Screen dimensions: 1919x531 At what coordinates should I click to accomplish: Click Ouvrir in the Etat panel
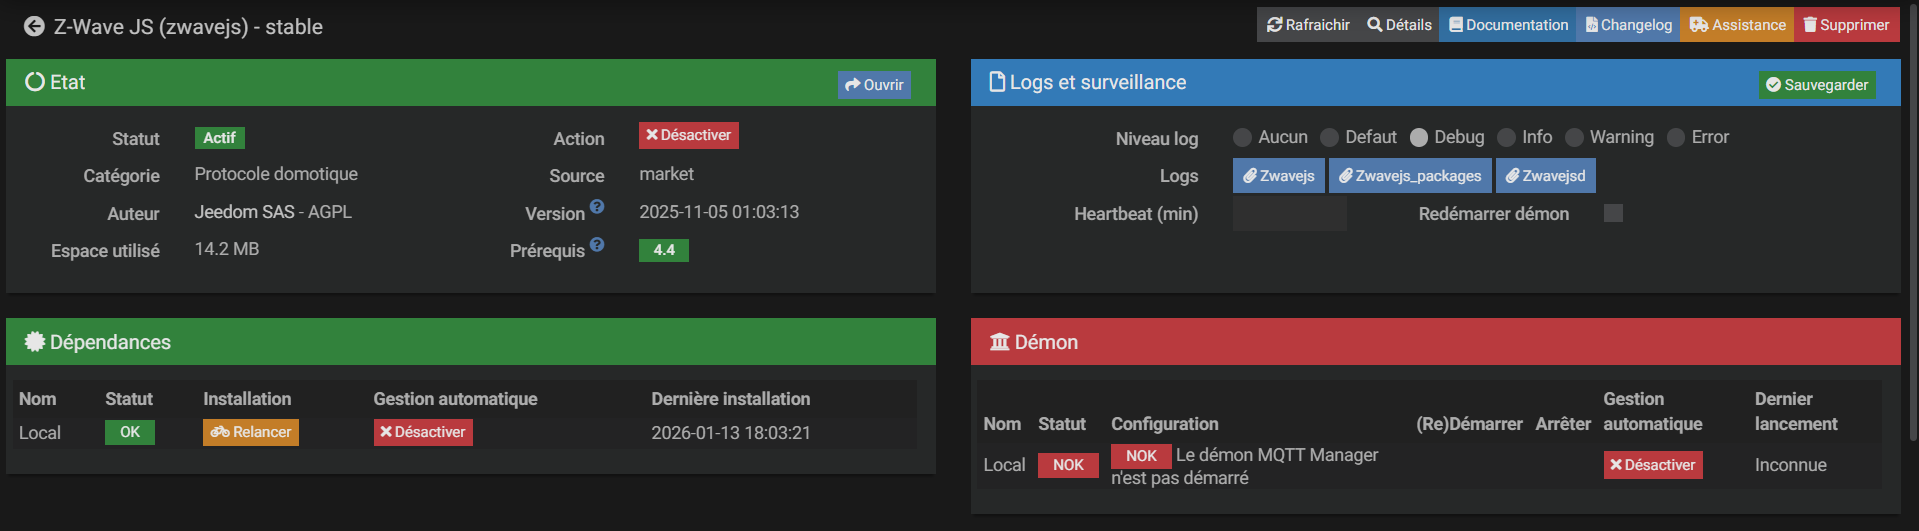pyautogui.click(x=874, y=85)
